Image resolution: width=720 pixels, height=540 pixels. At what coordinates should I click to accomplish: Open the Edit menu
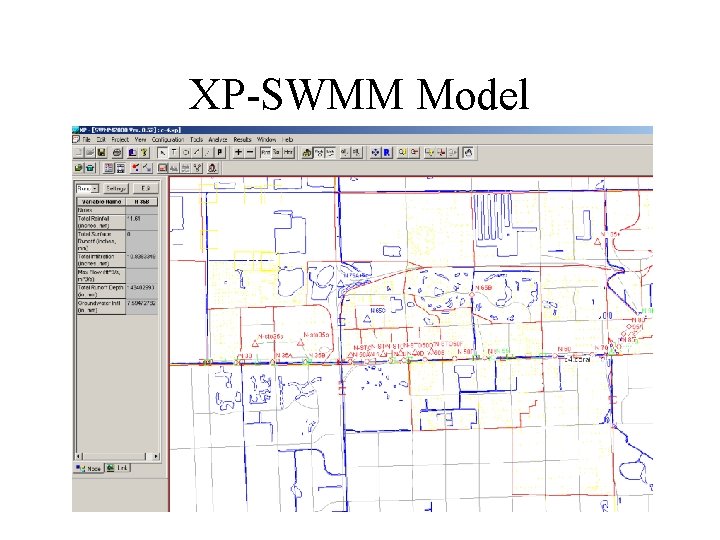pyautogui.click(x=101, y=140)
